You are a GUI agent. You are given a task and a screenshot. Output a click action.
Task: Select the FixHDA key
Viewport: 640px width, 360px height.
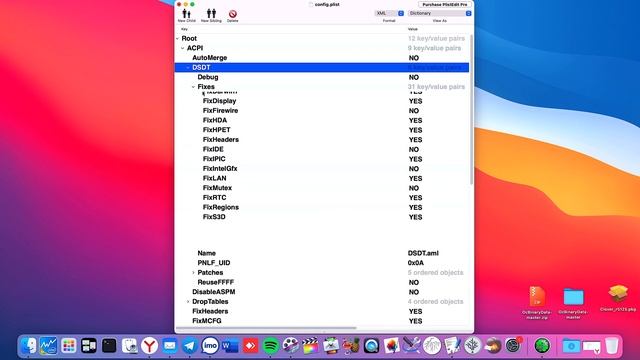point(215,120)
